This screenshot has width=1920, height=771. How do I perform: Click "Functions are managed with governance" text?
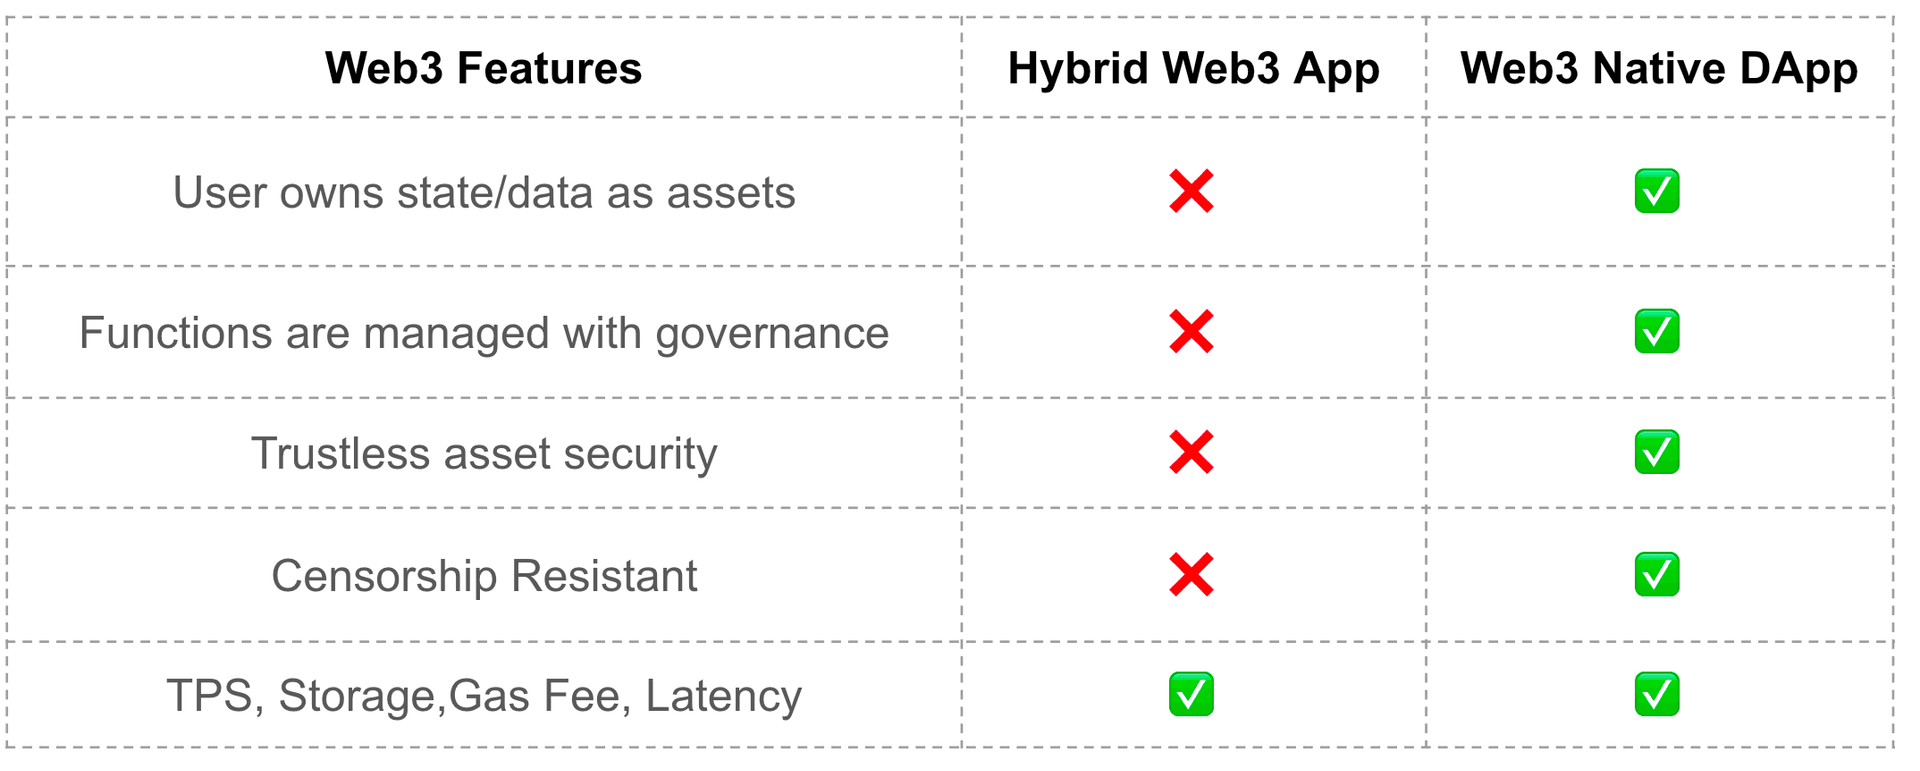tap(484, 333)
